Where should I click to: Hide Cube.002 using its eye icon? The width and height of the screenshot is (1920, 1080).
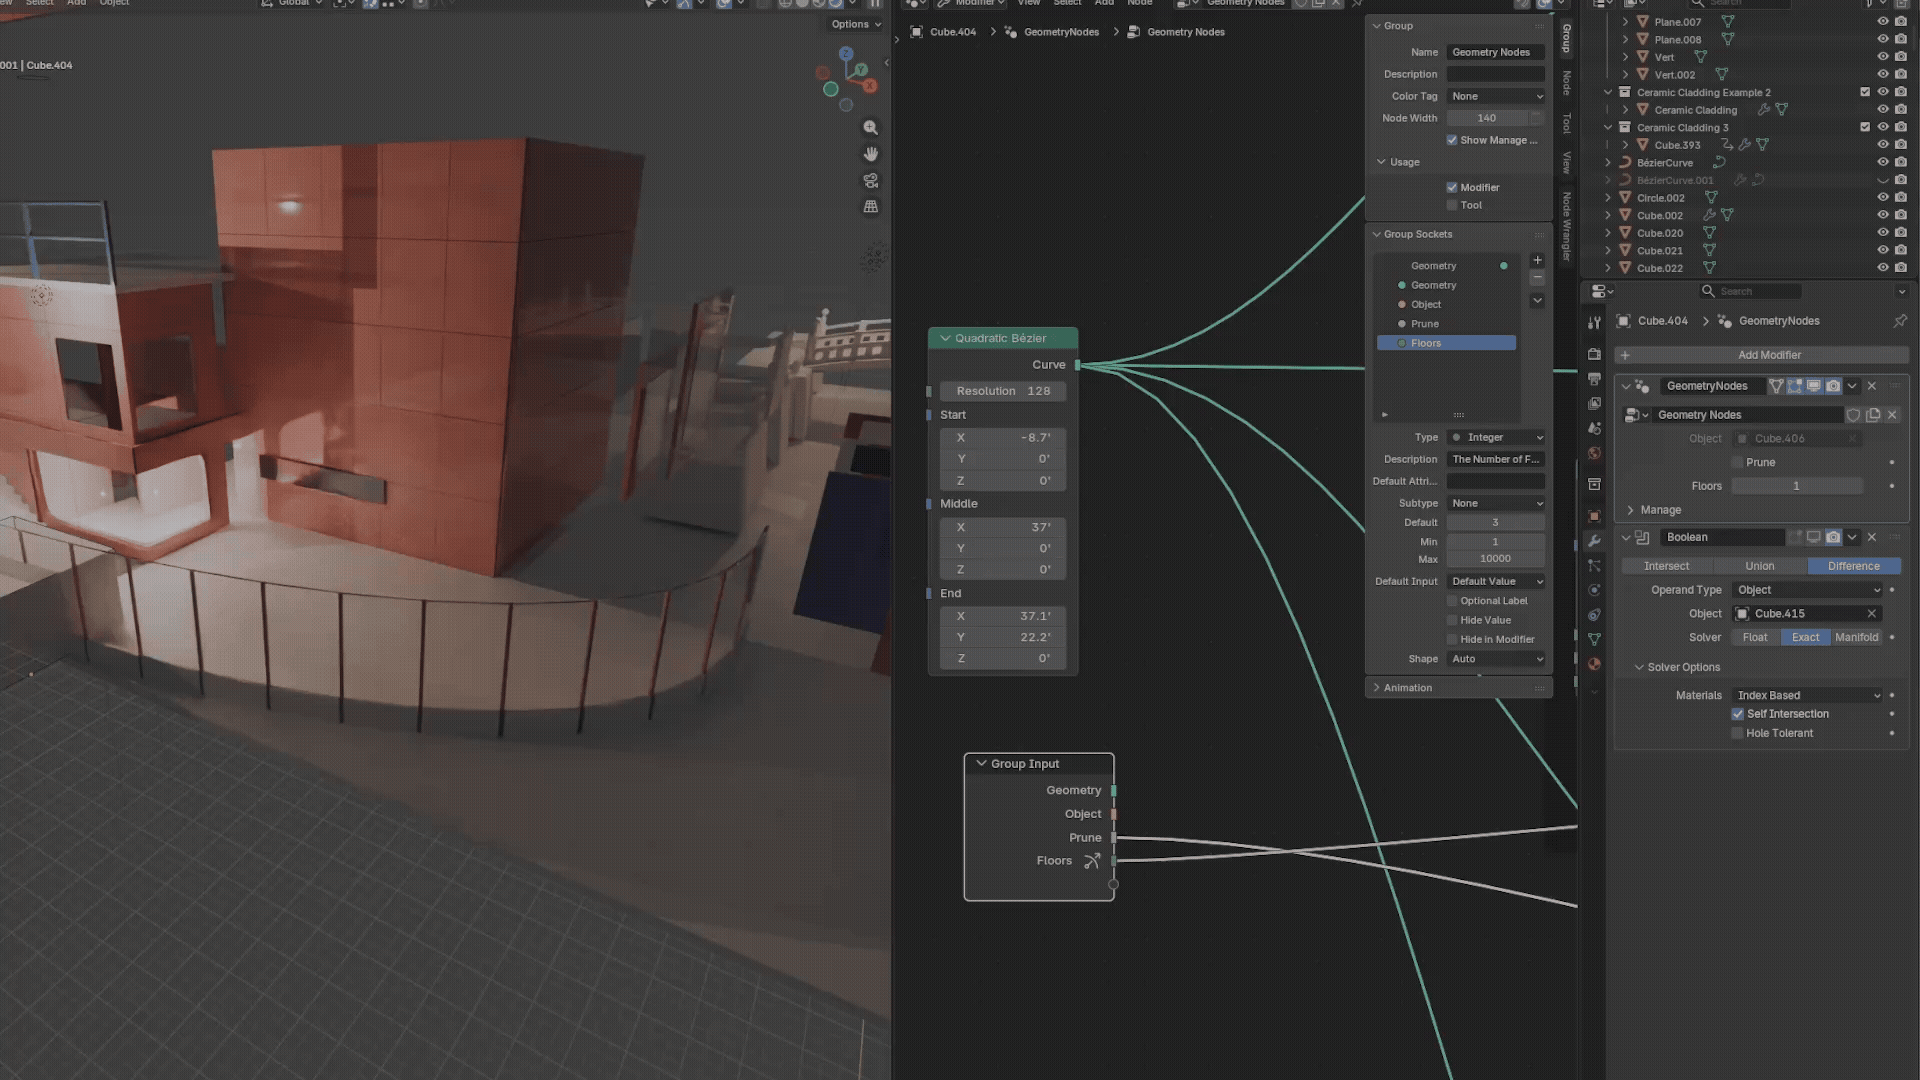point(1882,215)
